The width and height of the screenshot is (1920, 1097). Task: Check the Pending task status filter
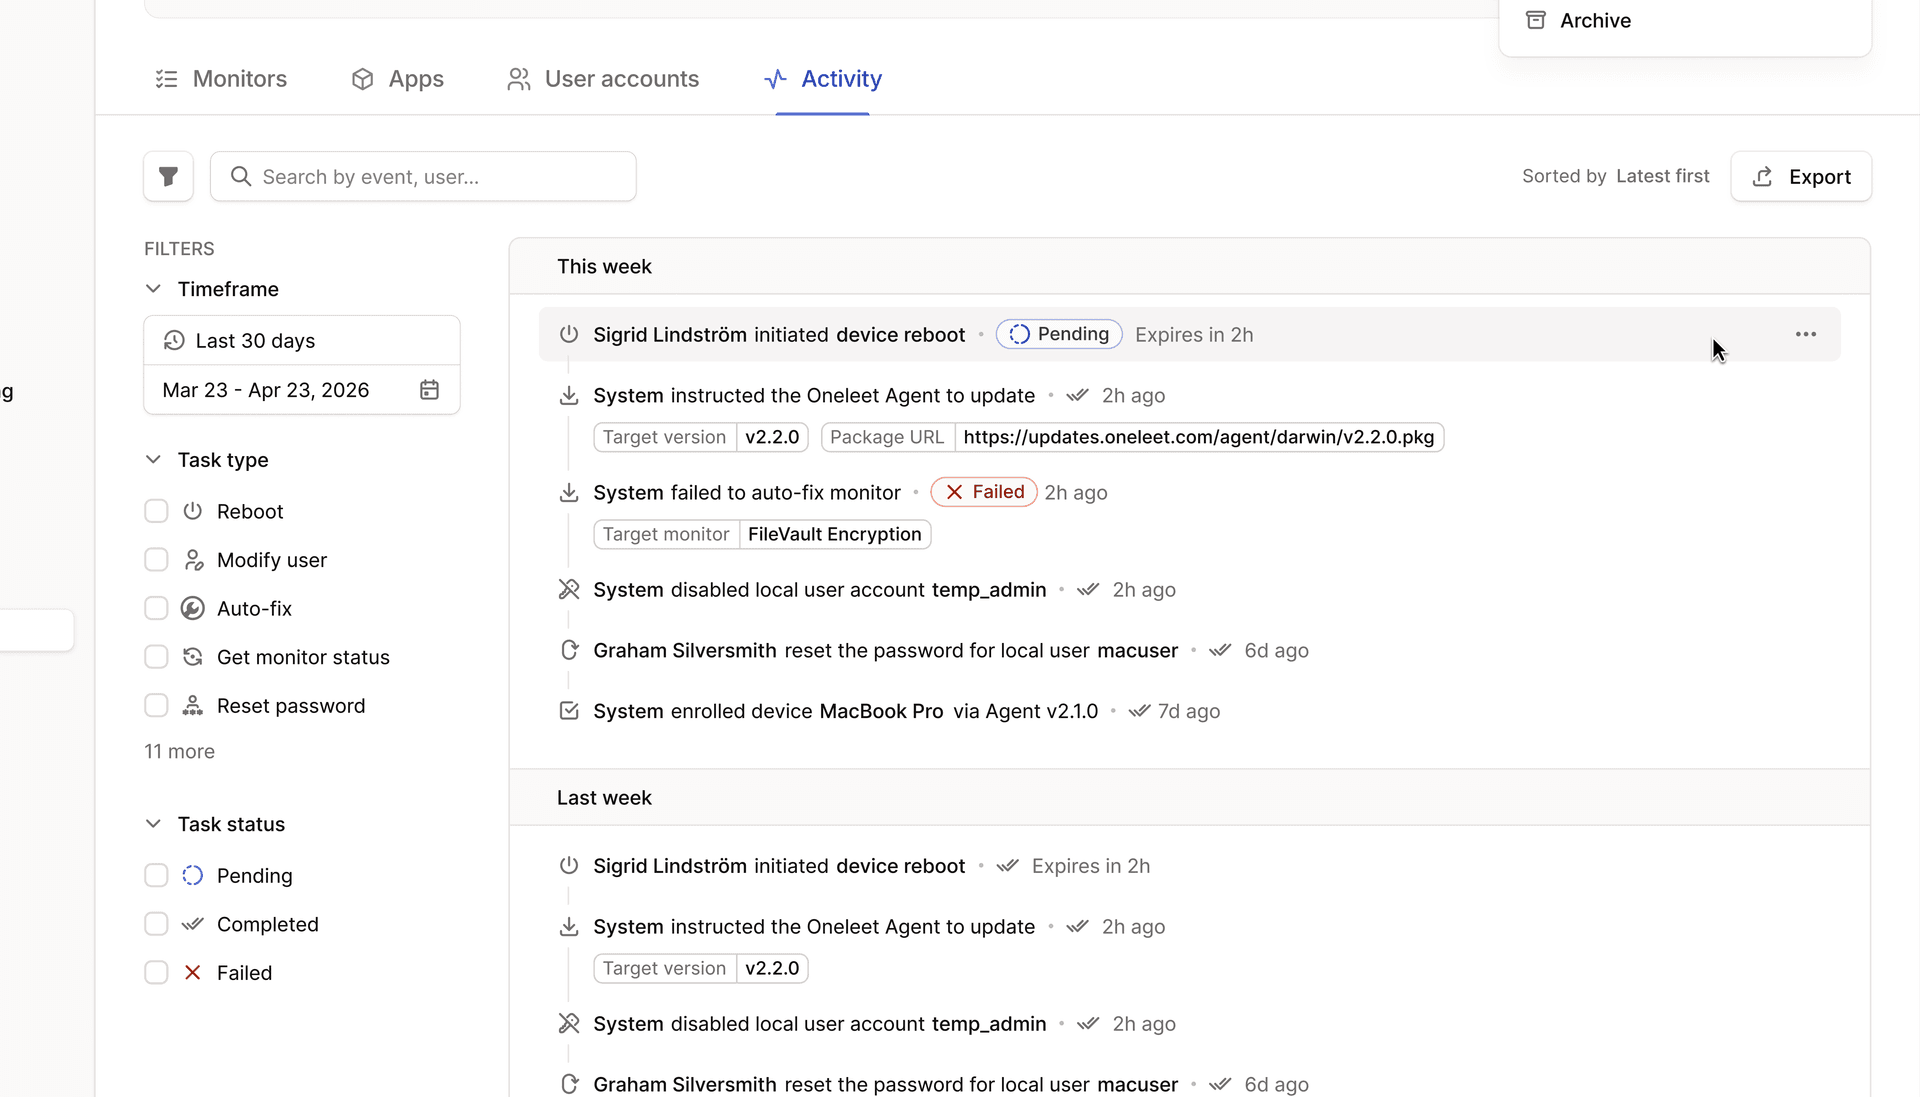click(156, 875)
